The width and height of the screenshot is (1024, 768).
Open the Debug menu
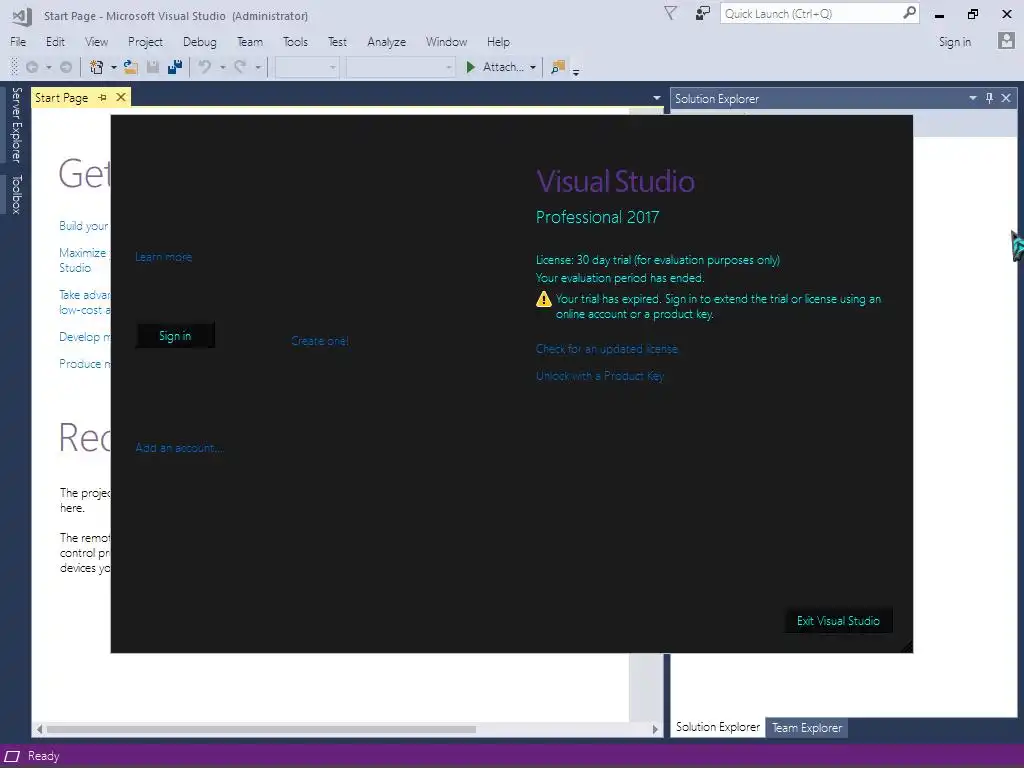pyautogui.click(x=200, y=42)
